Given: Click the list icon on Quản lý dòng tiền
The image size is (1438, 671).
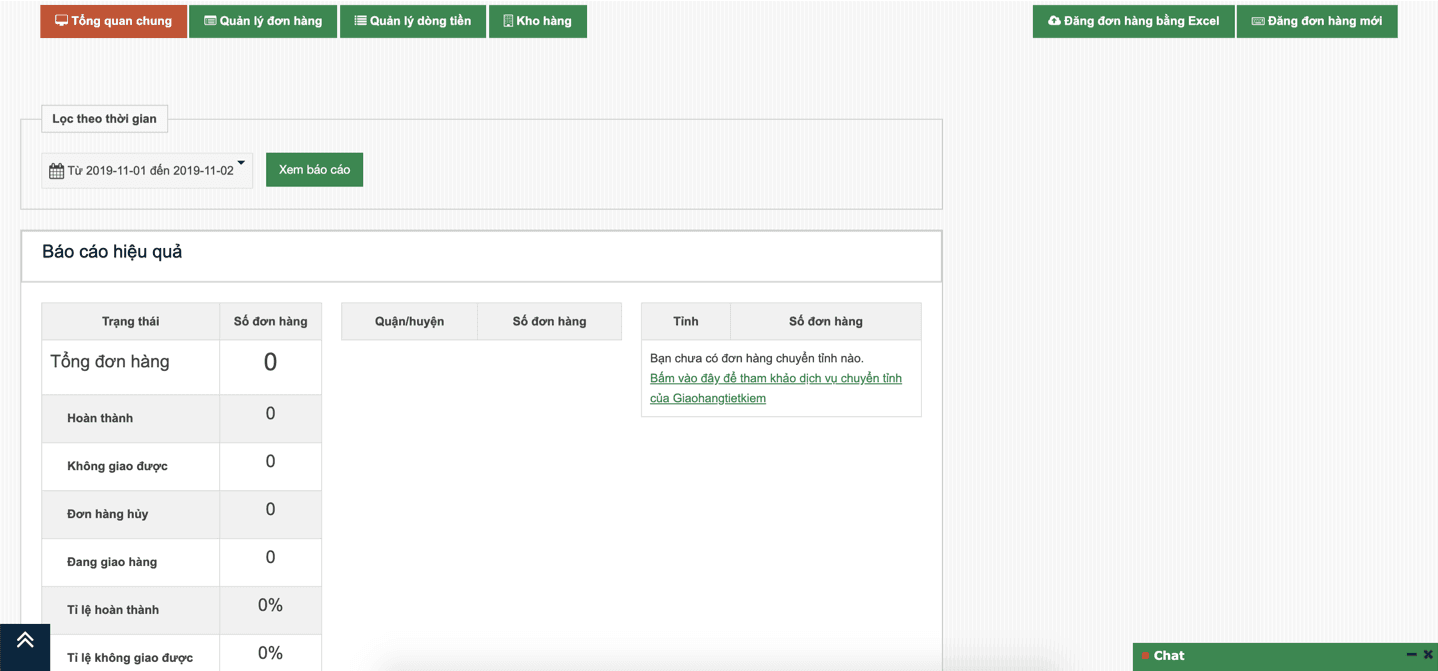Looking at the screenshot, I should pos(360,21).
